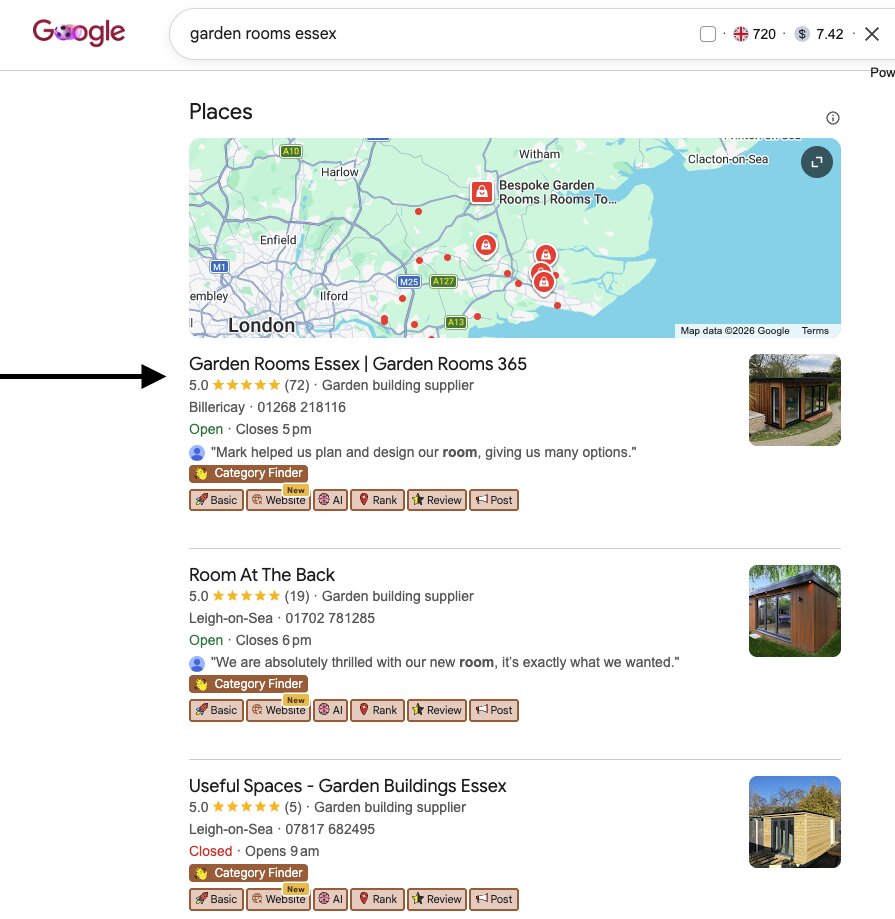Viewport: 895px width, 919px height.
Task: Click into the garden rooms essex search field
Action: [x=434, y=34]
